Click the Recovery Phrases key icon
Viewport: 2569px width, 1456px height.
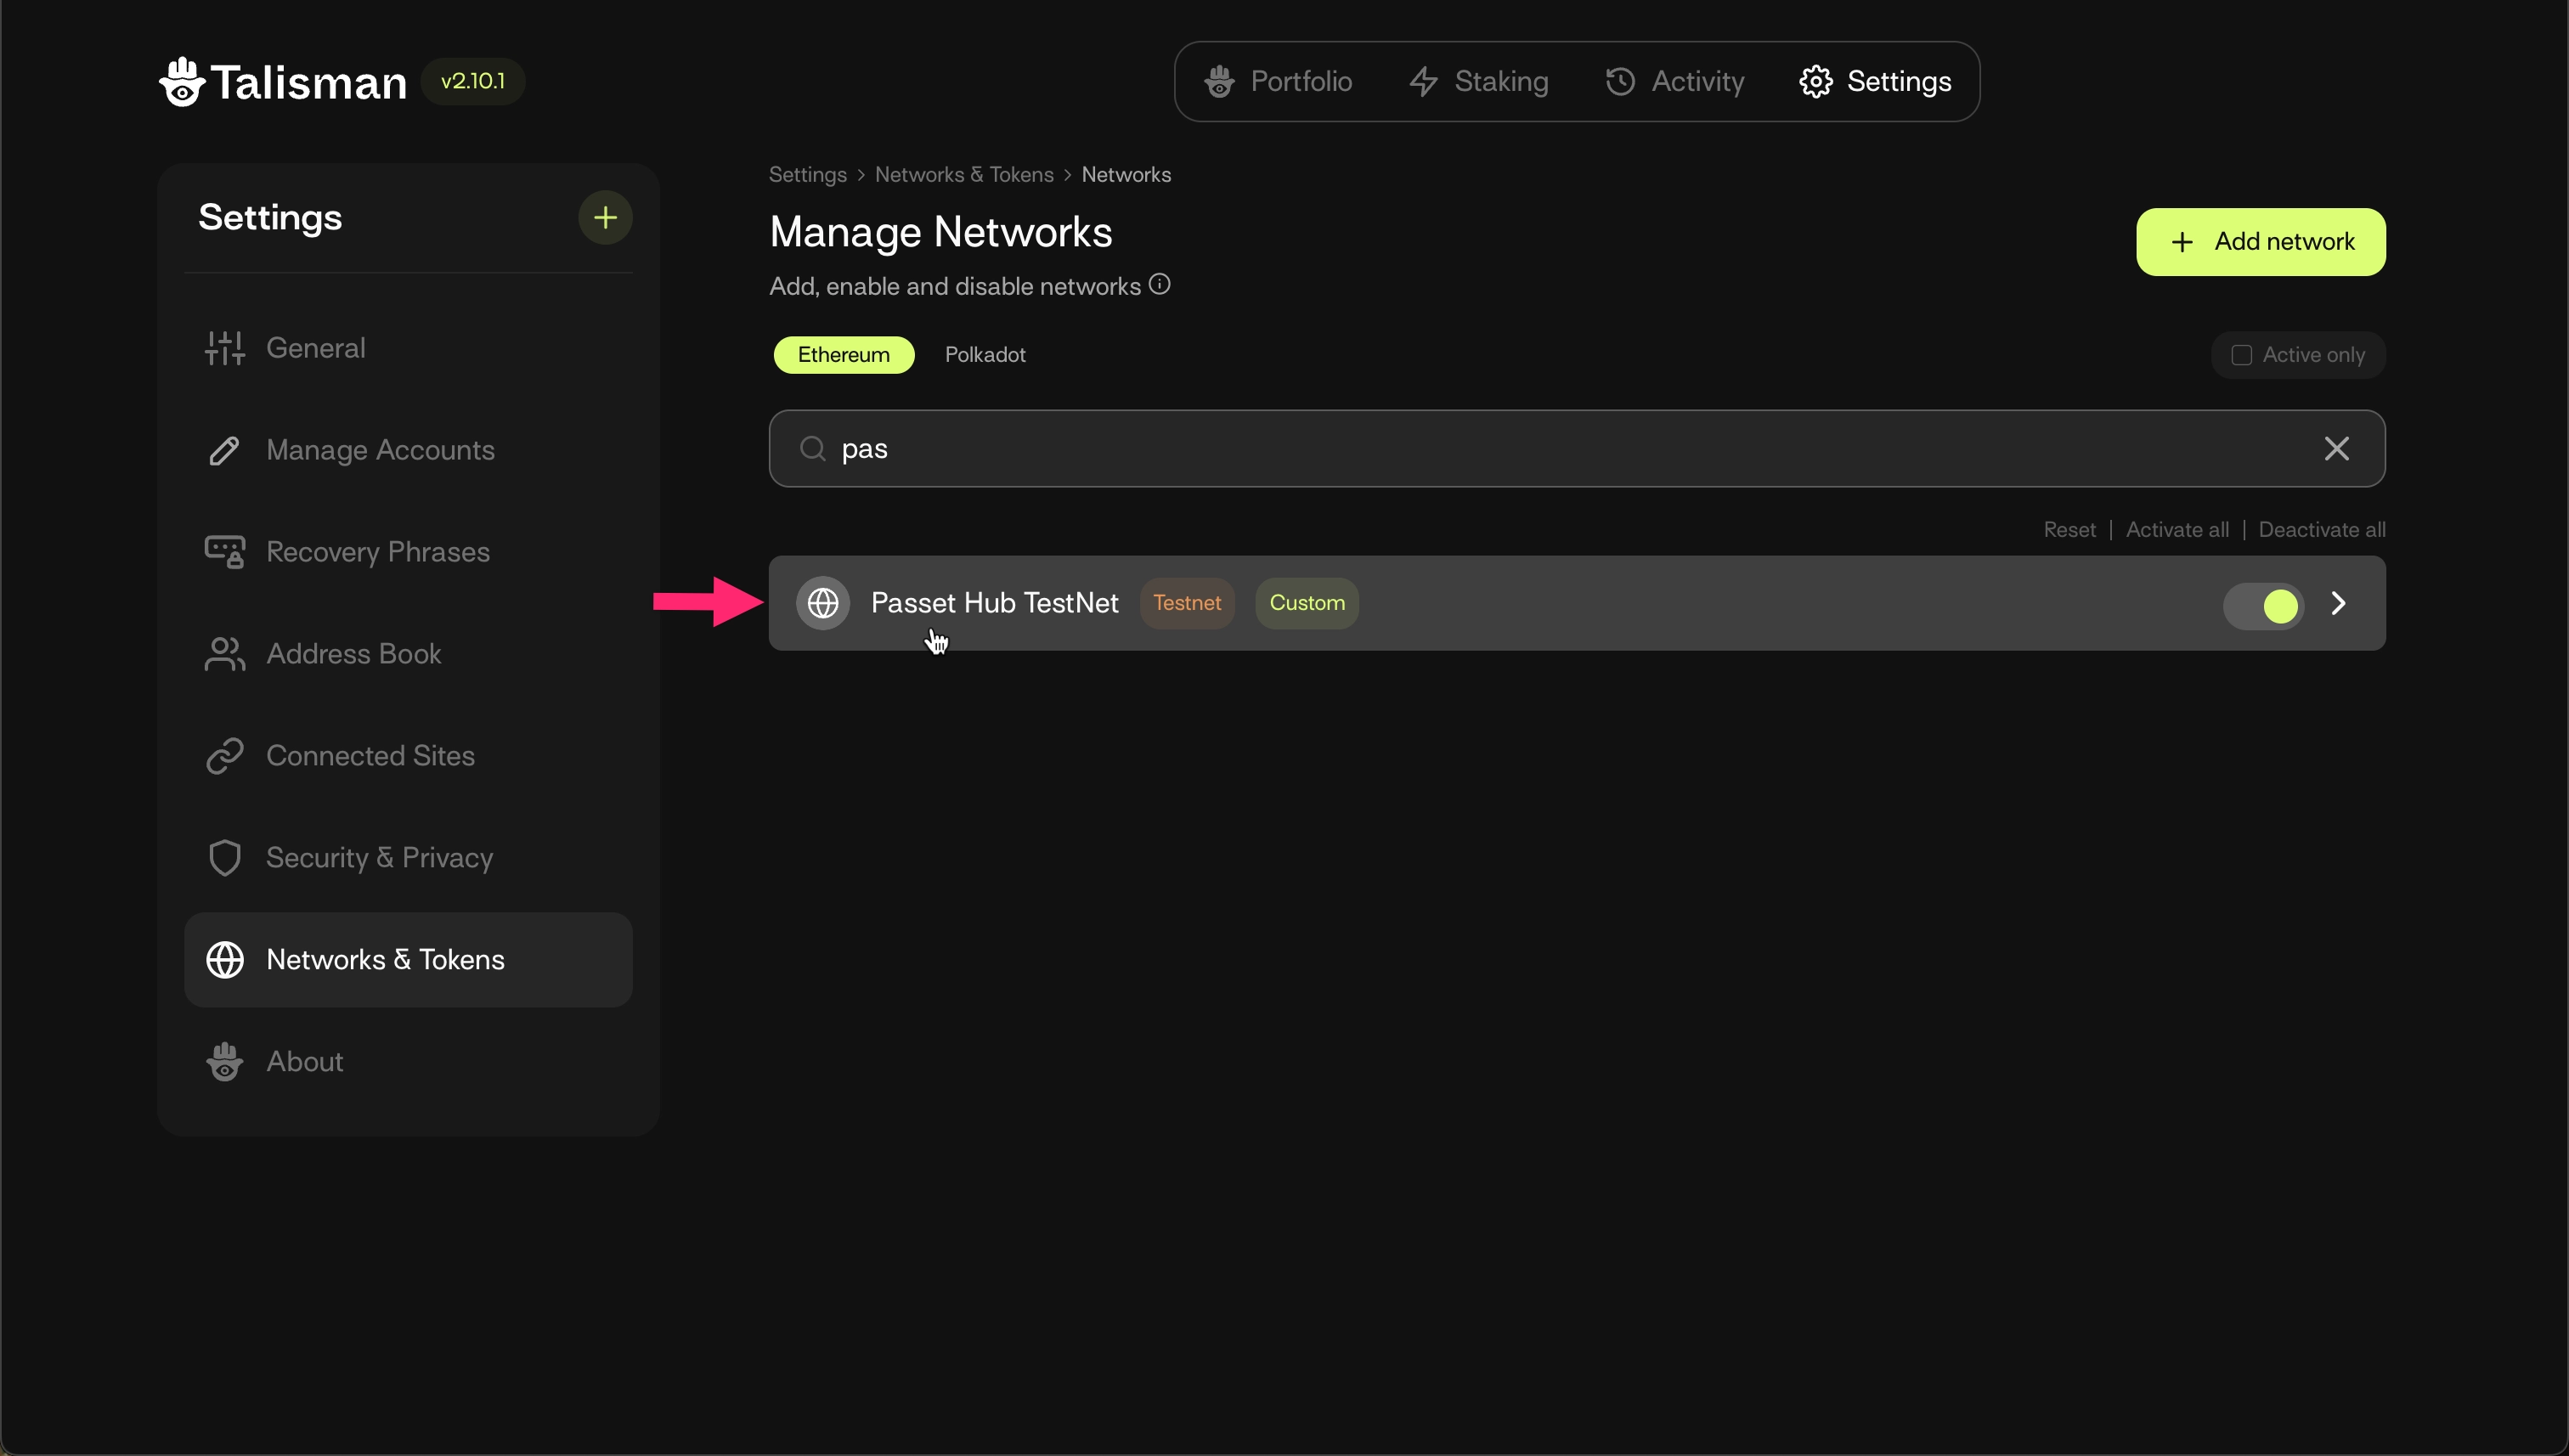pyautogui.click(x=225, y=552)
